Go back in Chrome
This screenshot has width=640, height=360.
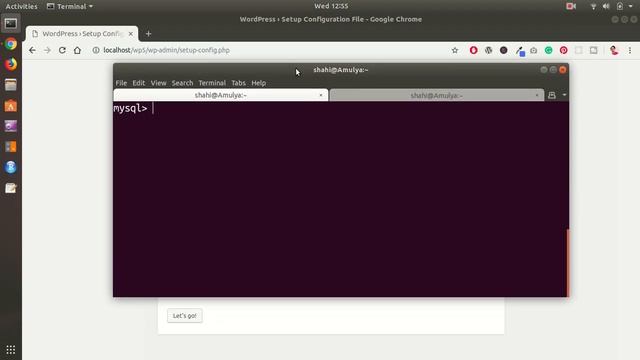click(x=32, y=50)
